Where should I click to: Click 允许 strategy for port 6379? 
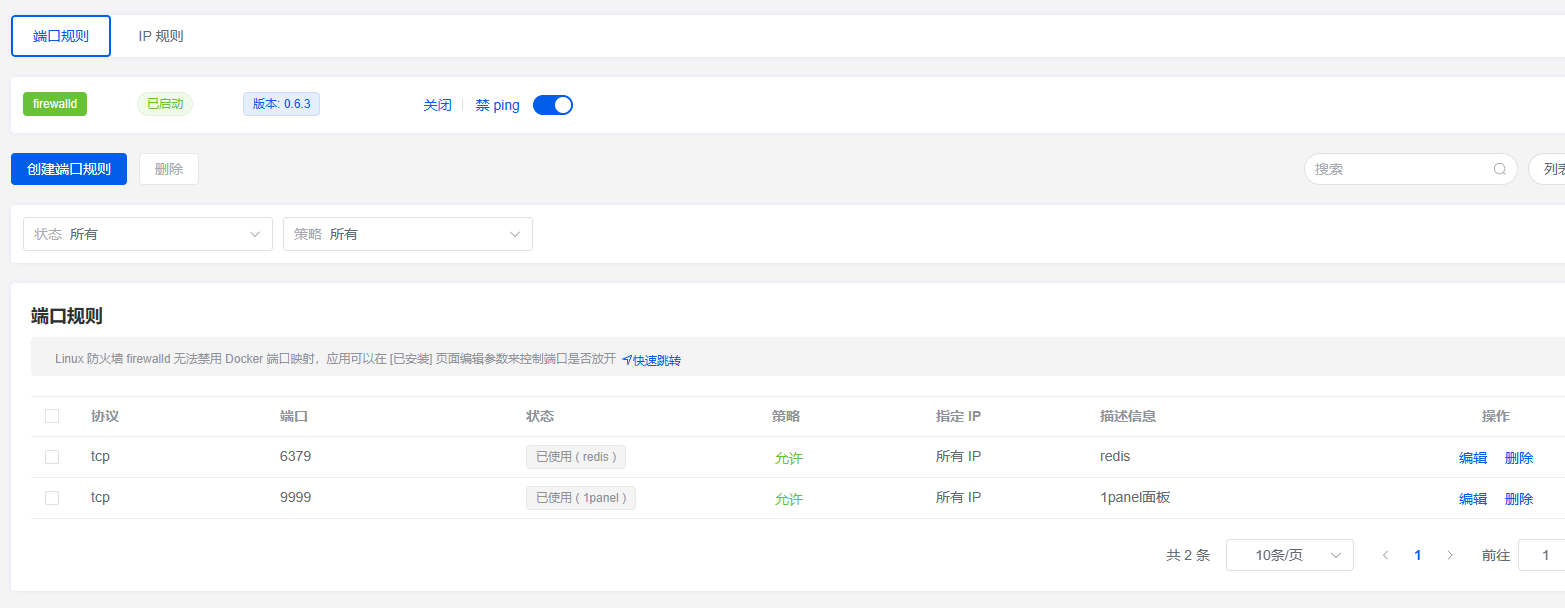pos(789,458)
